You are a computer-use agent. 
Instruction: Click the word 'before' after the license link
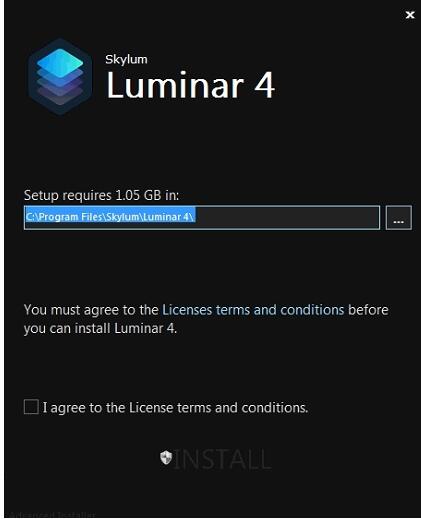pos(368,310)
